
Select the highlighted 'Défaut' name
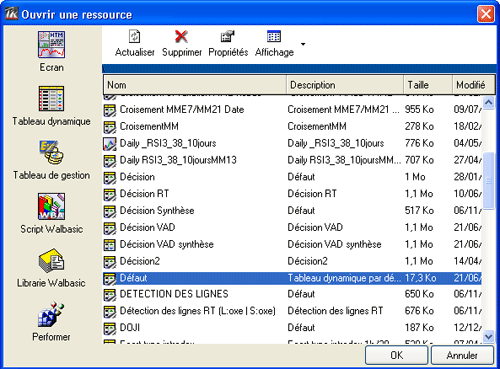click(133, 278)
